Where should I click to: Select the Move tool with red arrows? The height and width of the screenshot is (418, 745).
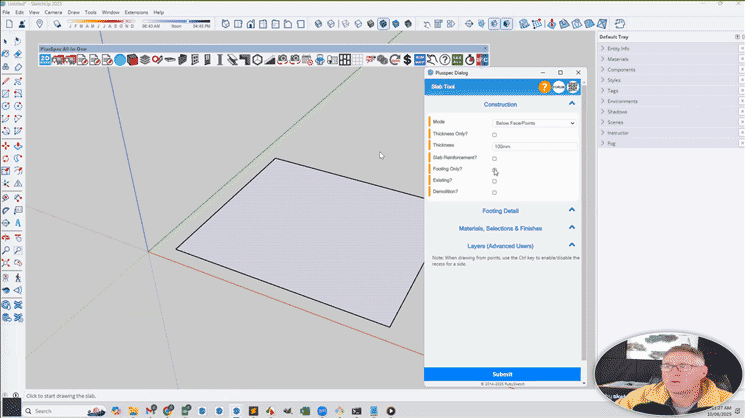(6, 146)
